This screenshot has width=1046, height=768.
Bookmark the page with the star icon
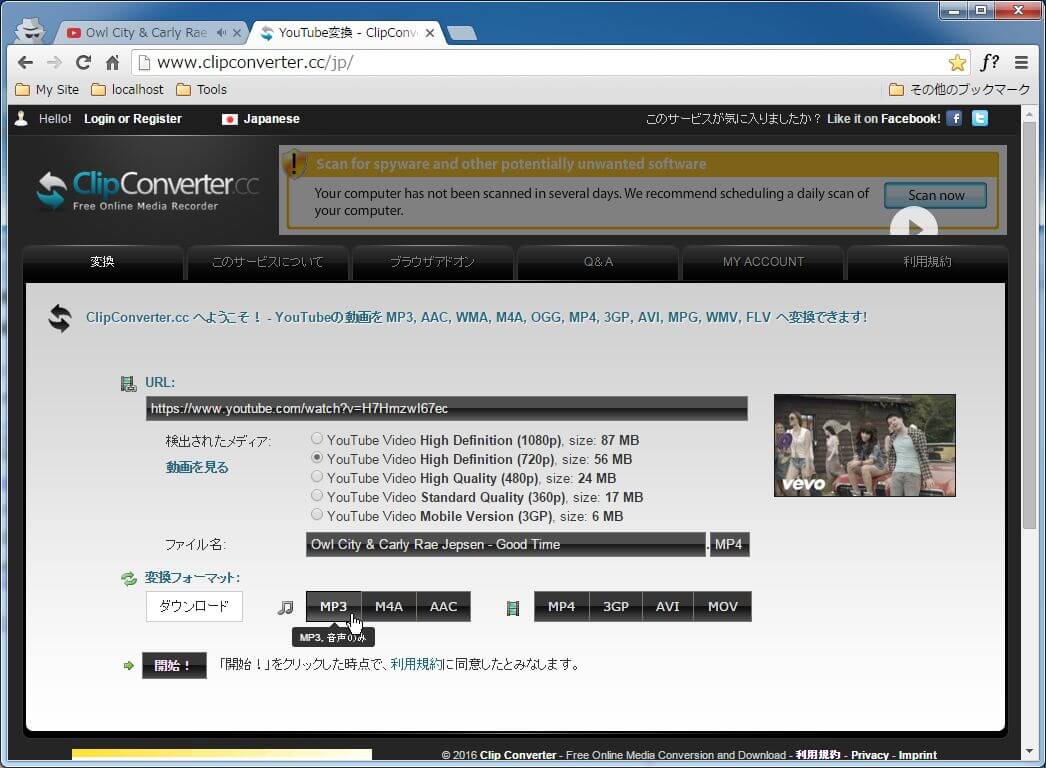click(957, 63)
